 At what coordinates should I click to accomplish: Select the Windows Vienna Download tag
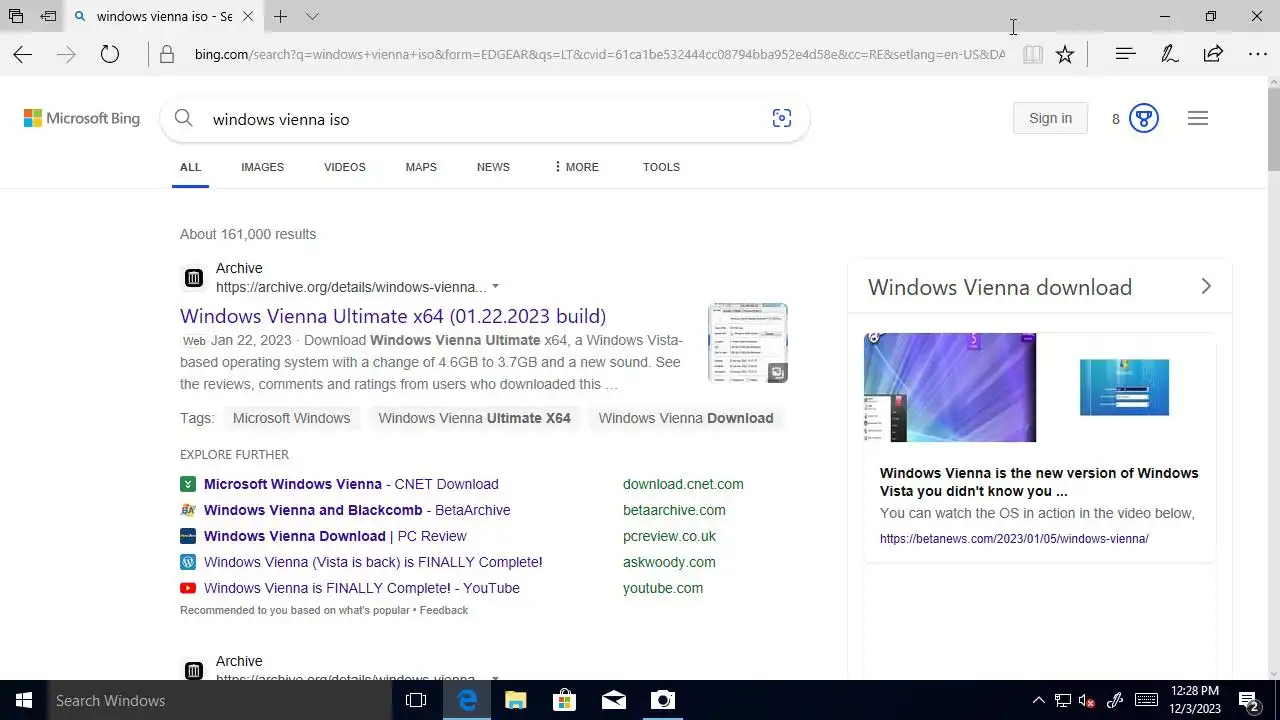click(x=686, y=418)
